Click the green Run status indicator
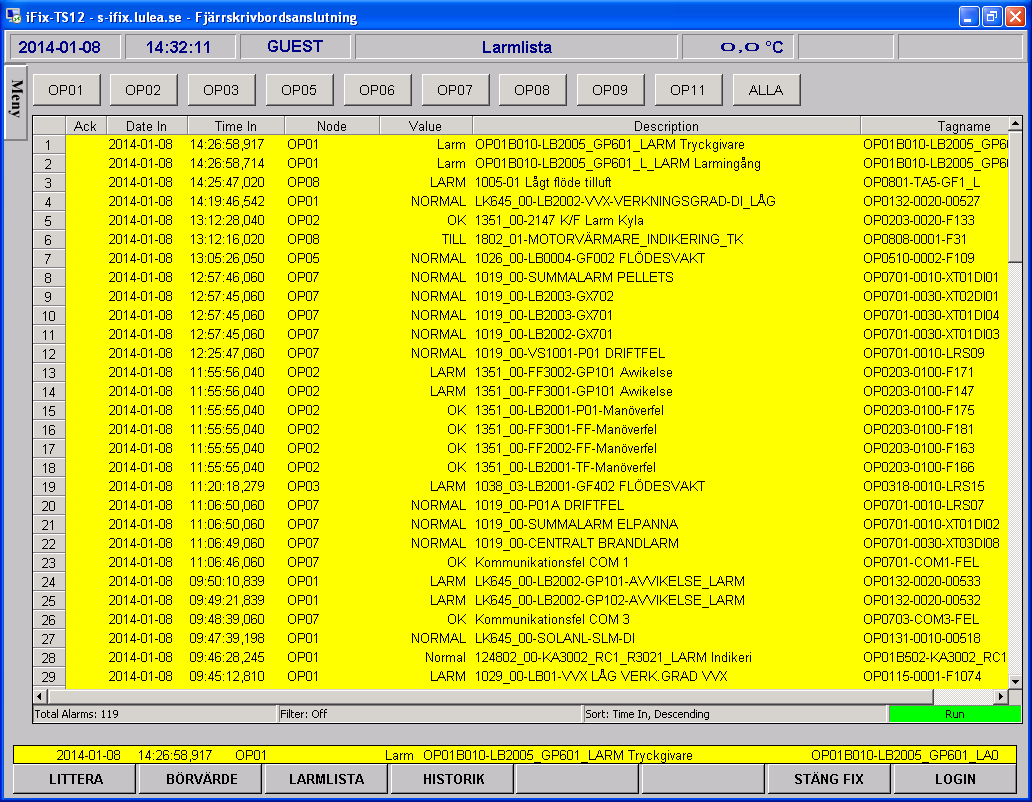Image resolution: width=1032 pixels, height=802 pixels. click(x=954, y=714)
